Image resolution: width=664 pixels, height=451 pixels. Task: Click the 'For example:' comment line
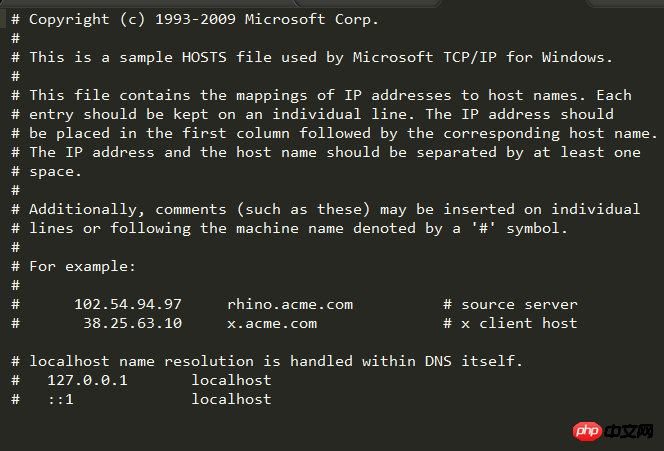tap(82, 267)
